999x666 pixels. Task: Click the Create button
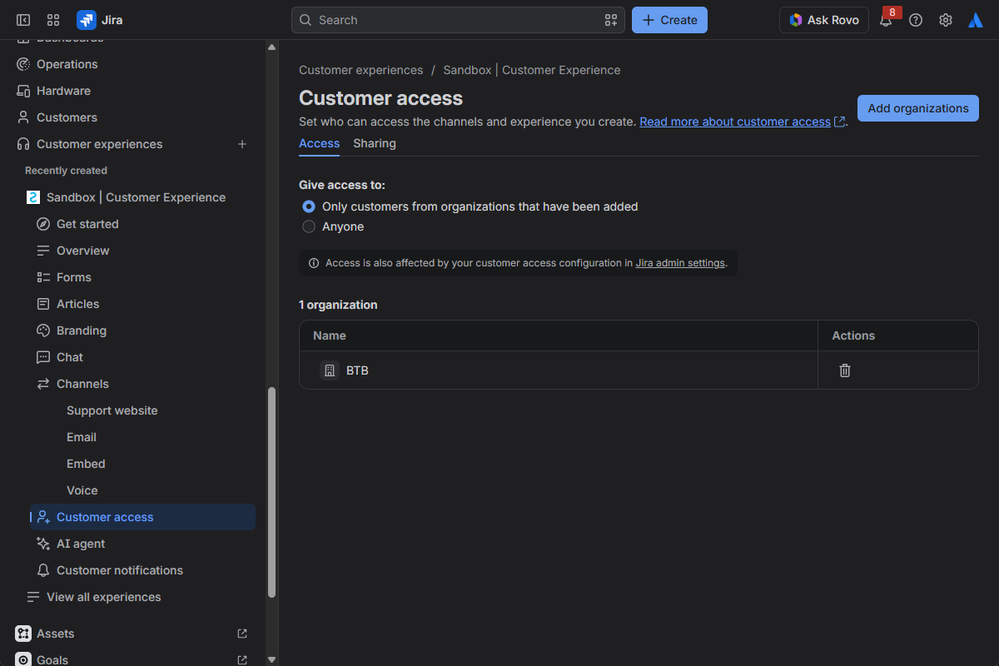670,20
